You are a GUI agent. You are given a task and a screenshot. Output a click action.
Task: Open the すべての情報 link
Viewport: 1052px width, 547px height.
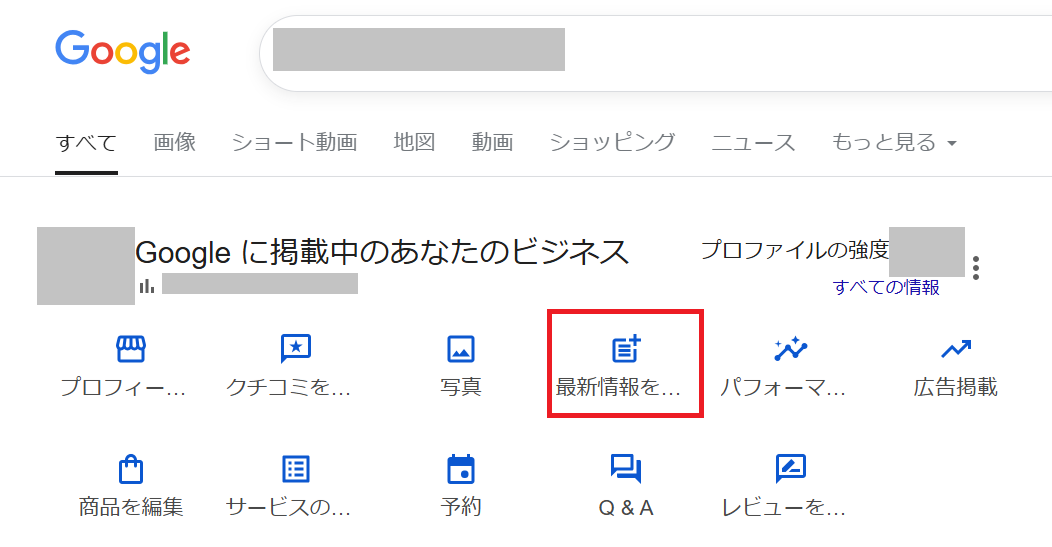(886, 287)
